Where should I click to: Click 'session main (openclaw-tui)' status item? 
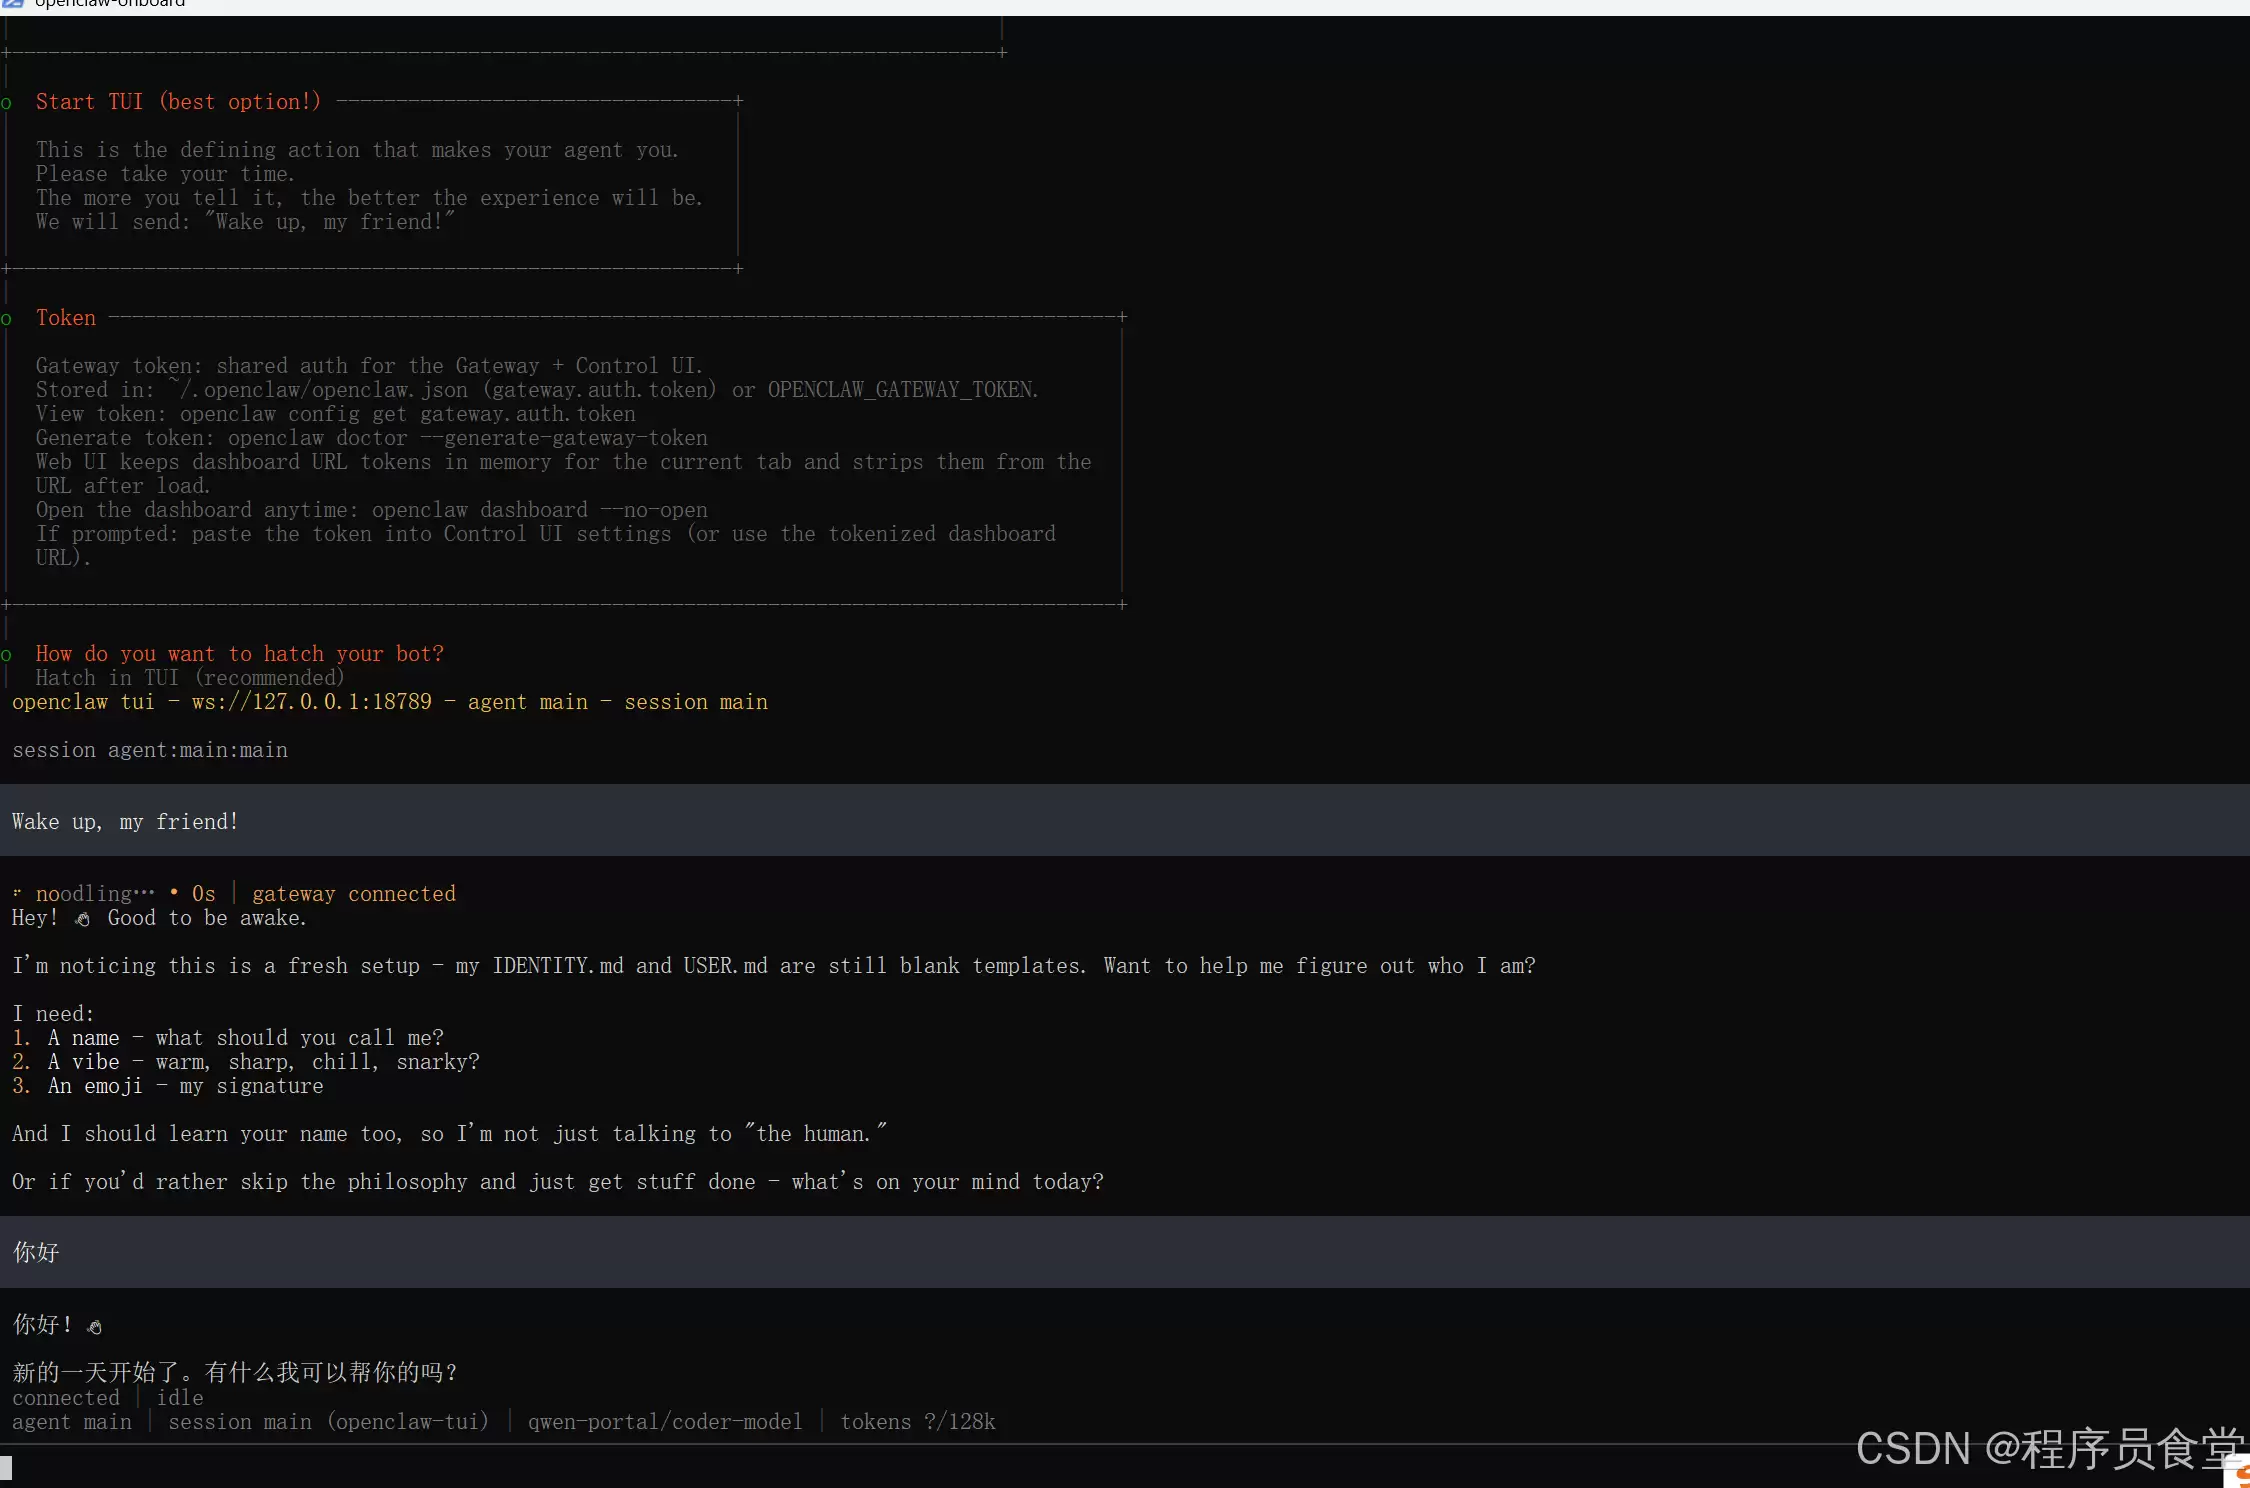point(328,1422)
